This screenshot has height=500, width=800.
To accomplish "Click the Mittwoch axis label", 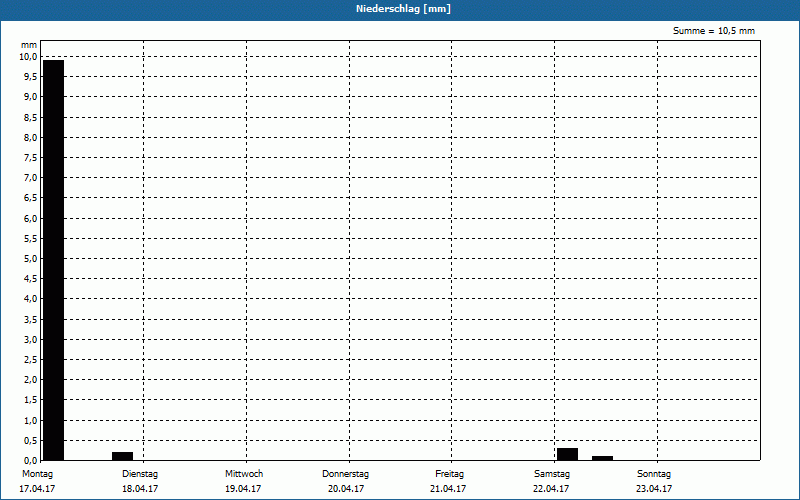I will coord(244,474).
